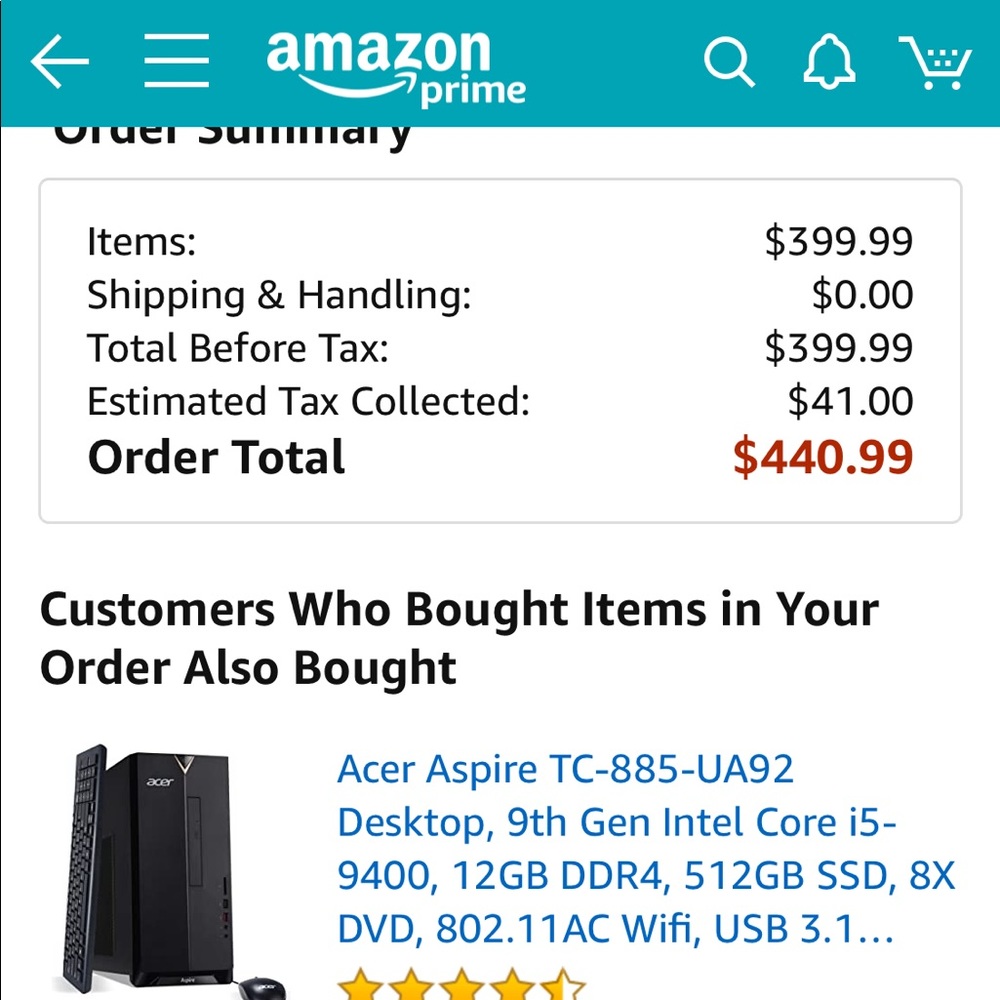The image size is (1000, 1000).
Task: Tap the Amazon Prime logo
Action: 396,68
